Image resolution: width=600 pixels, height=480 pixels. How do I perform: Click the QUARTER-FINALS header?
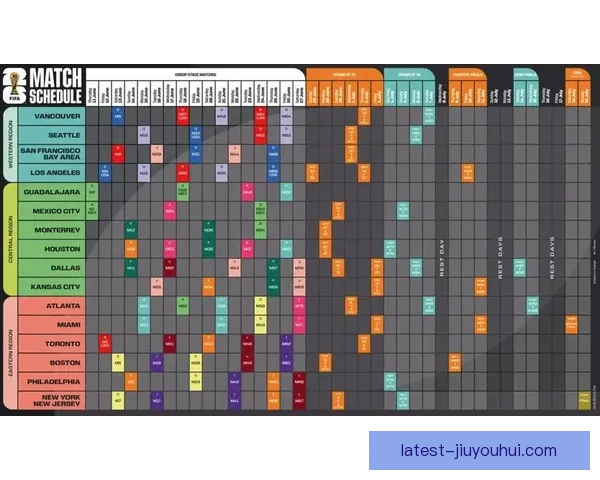(468, 75)
